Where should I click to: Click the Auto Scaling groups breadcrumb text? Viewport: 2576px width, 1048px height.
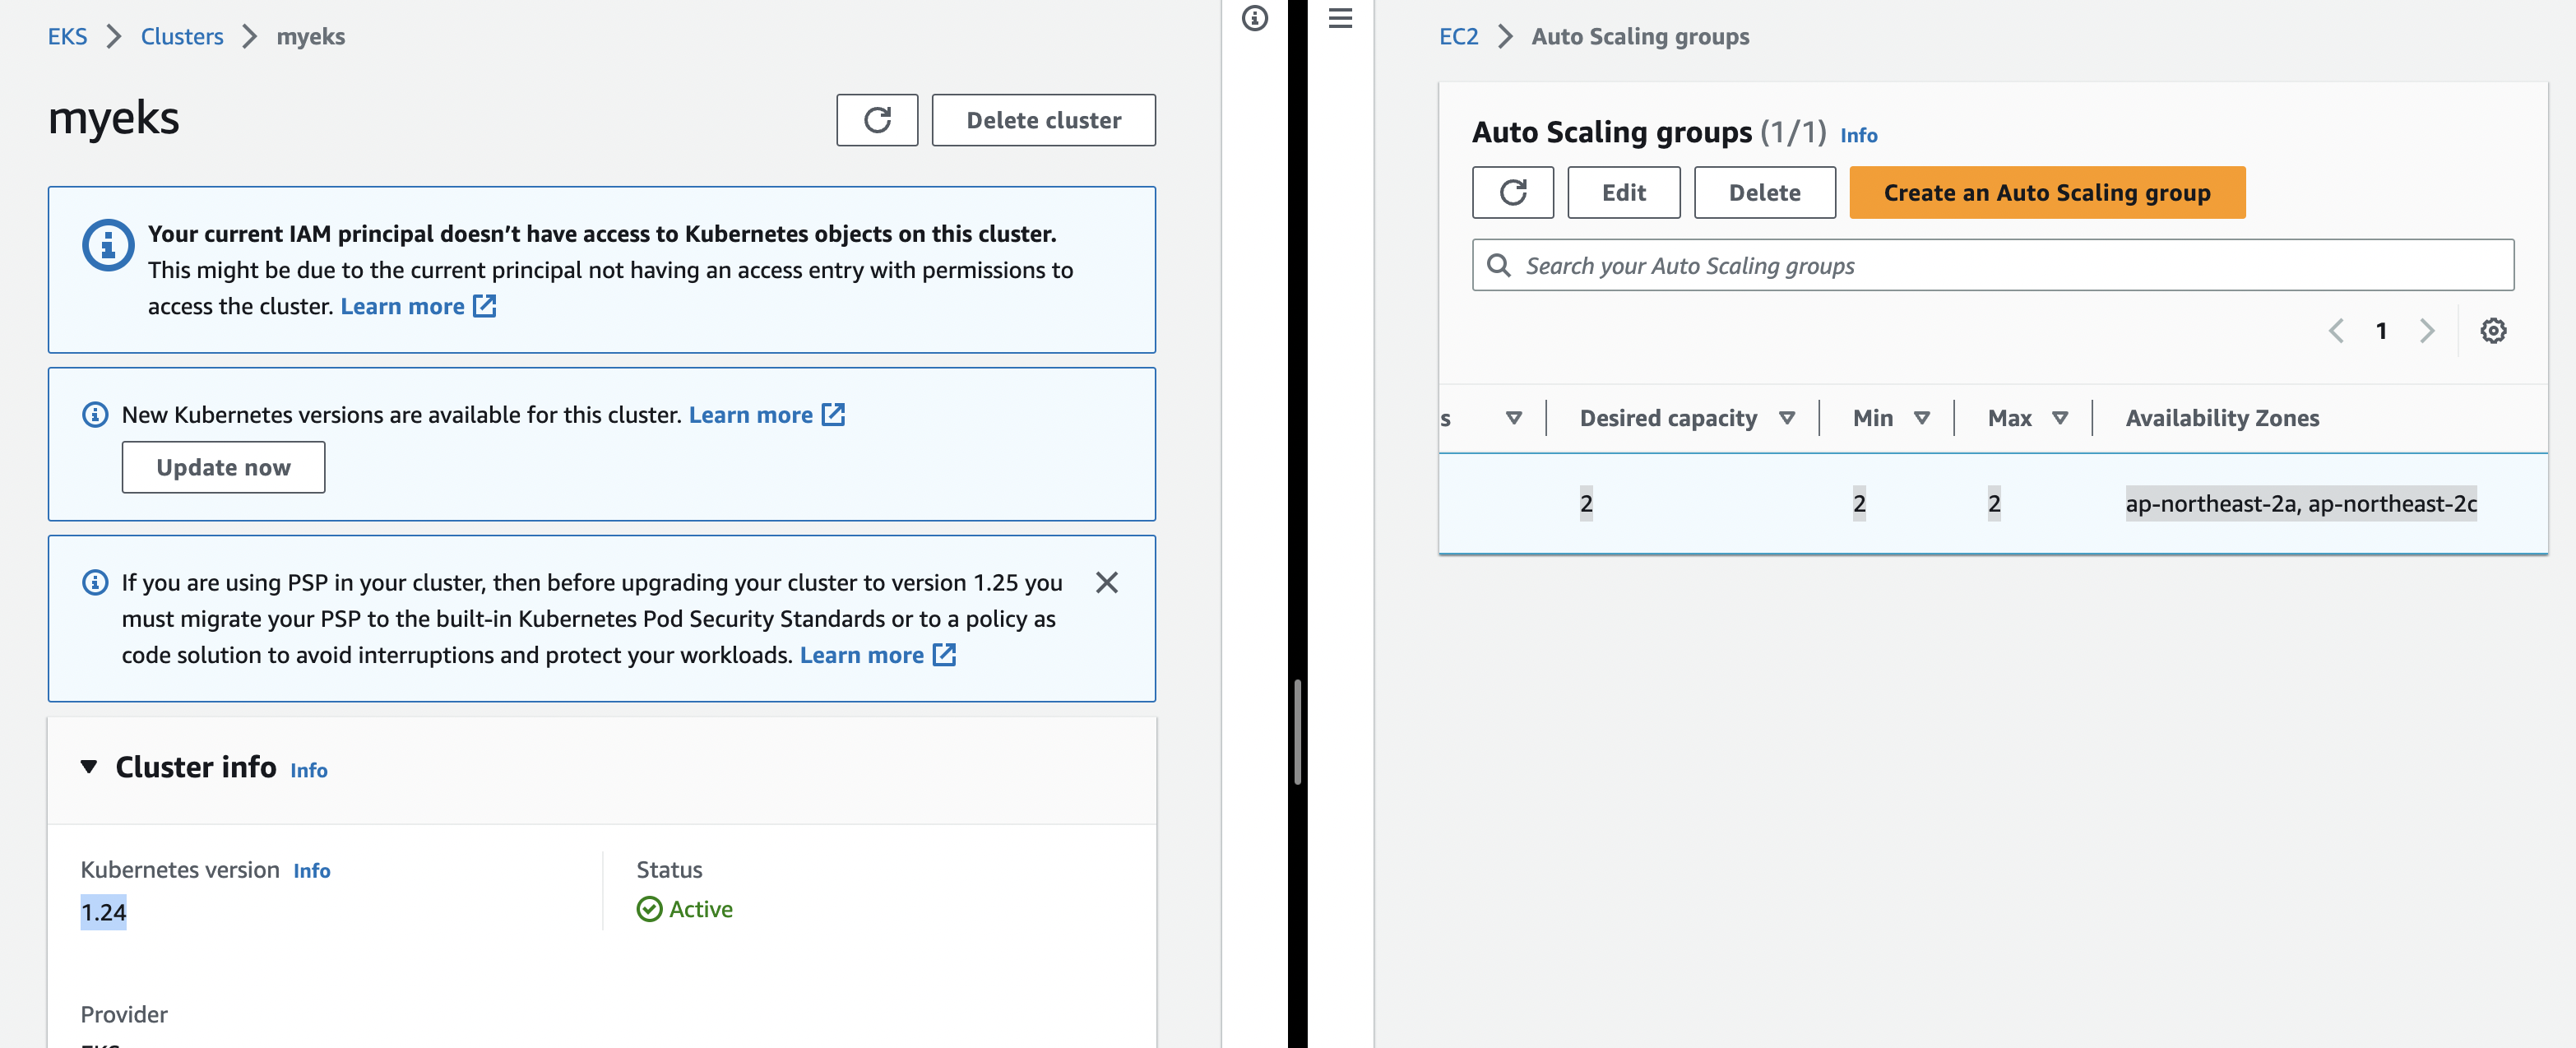(1641, 37)
